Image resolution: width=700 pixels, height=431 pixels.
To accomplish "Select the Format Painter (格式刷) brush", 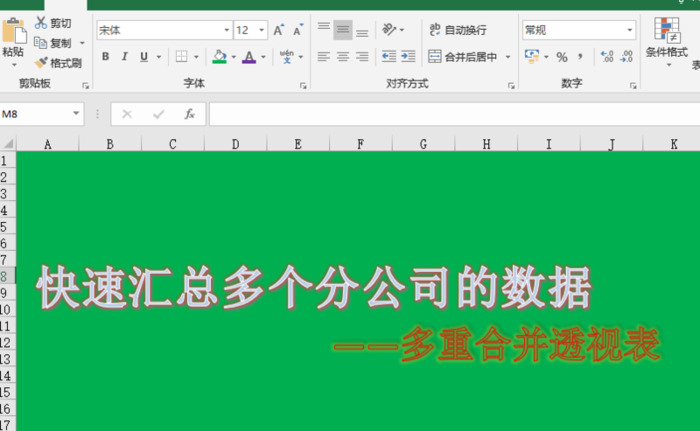I will pos(41,63).
